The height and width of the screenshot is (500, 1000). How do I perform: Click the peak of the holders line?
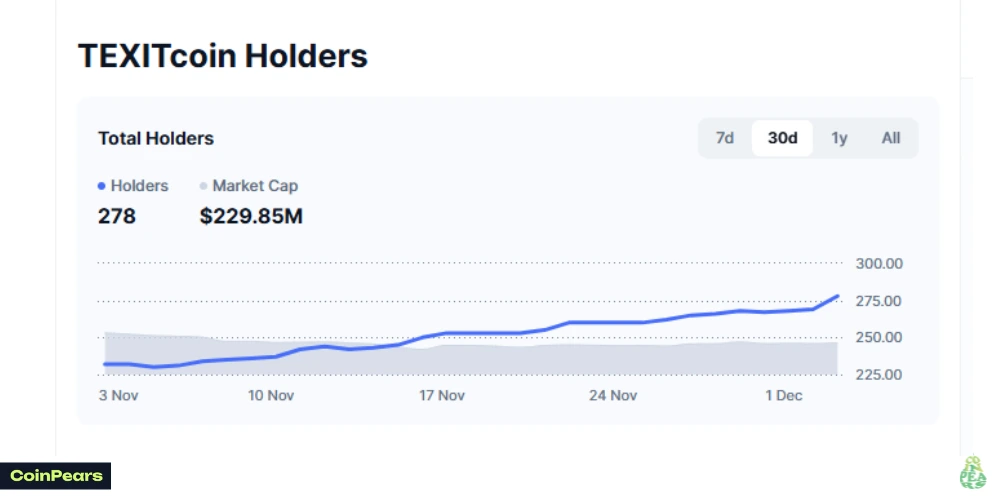coord(837,296)
